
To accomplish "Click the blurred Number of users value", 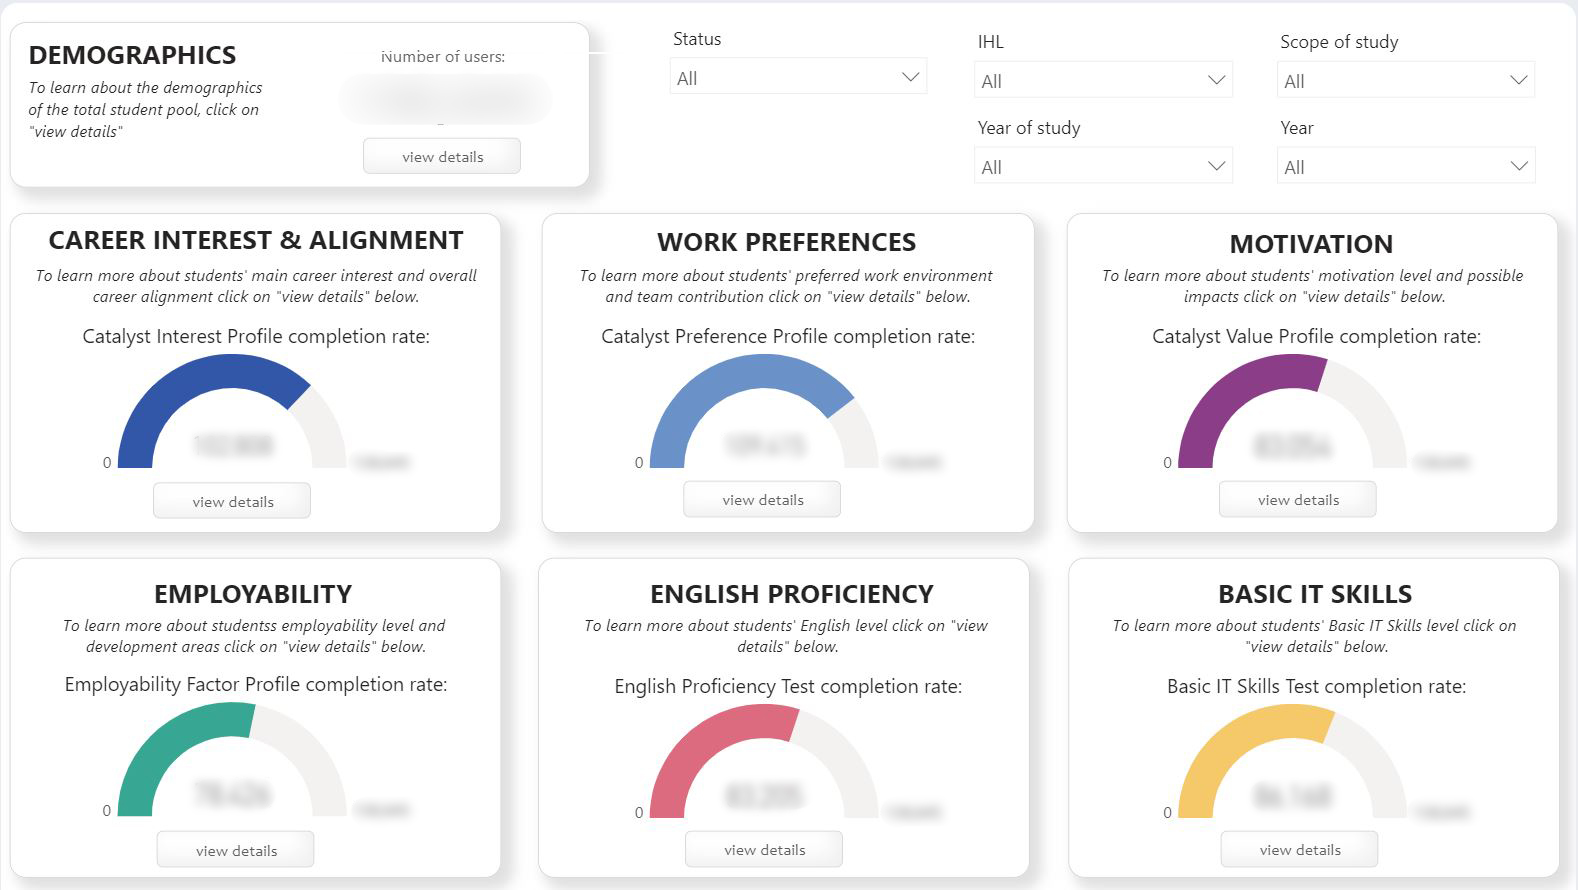I will [x=445, y=99].
